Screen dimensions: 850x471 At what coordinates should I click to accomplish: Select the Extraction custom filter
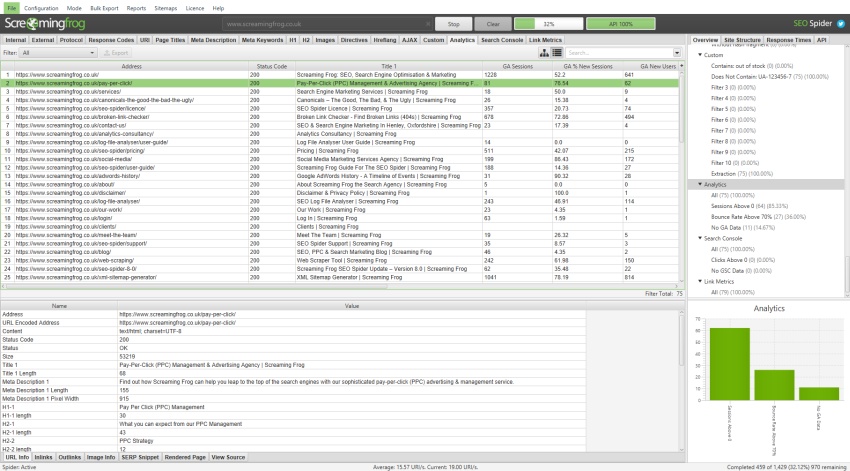tap(742, 173)
